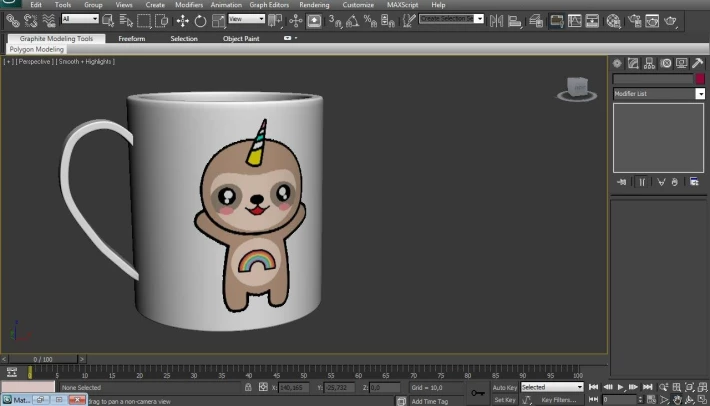This screenshot has width=710, height=406.
Task: Expand ribbon options dropdown arrow
Action: tap(296, 38)
